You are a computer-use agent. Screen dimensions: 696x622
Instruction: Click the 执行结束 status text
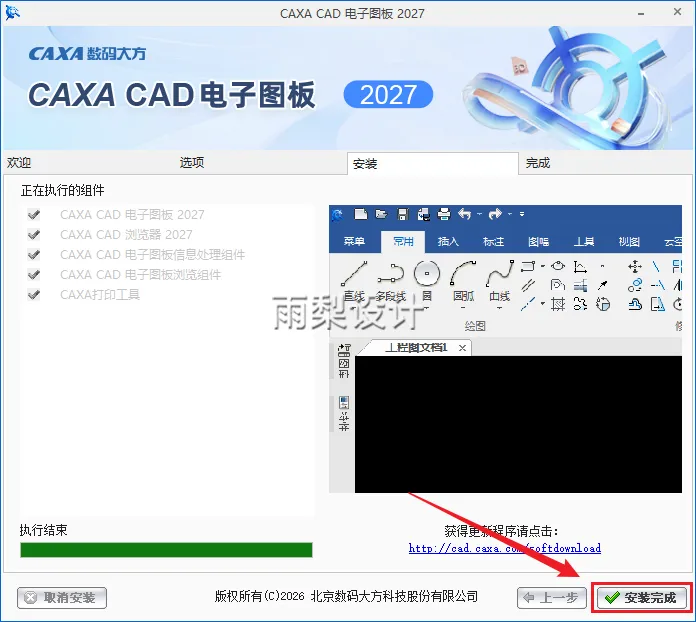(44, 530)
